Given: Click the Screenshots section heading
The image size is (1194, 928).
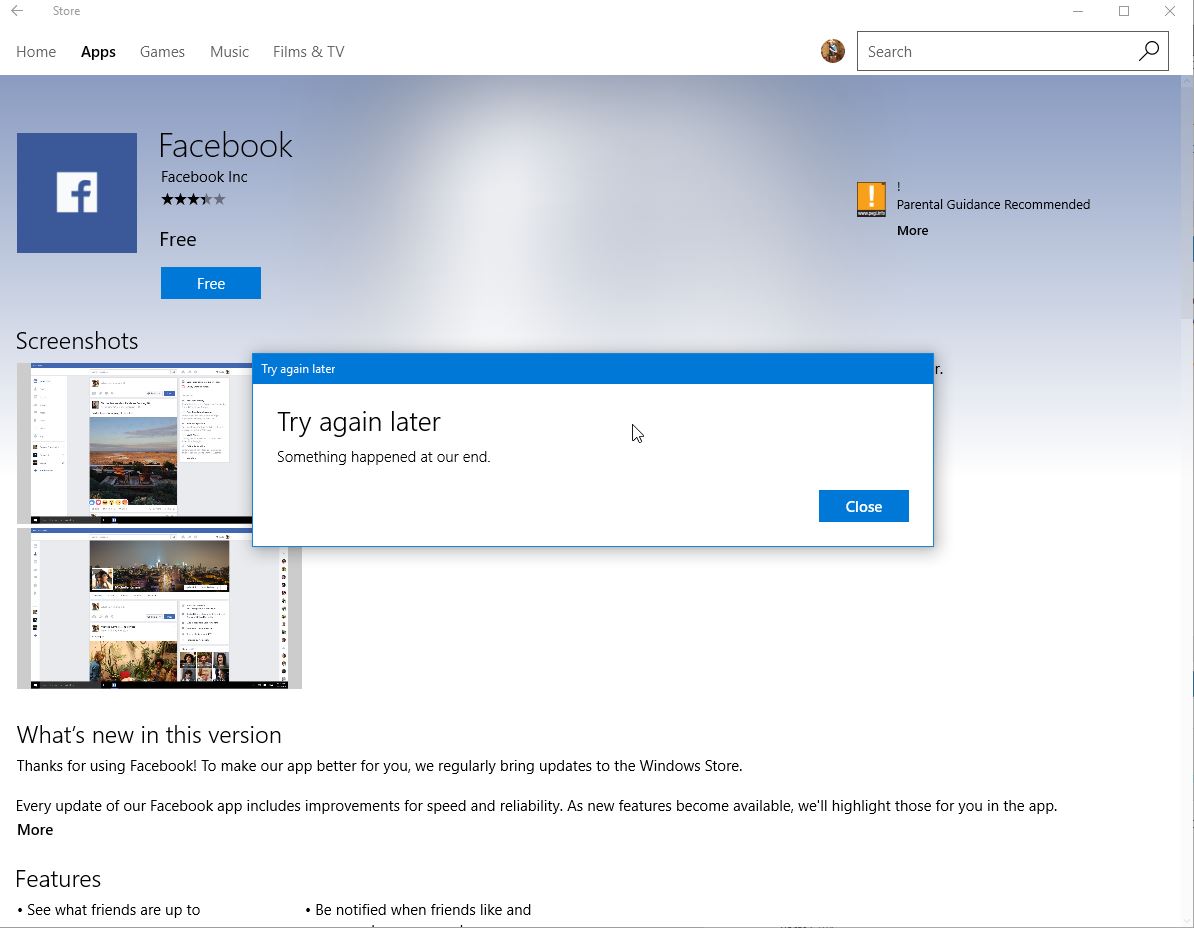Looking at the screenshot, I should coord(77,341).
